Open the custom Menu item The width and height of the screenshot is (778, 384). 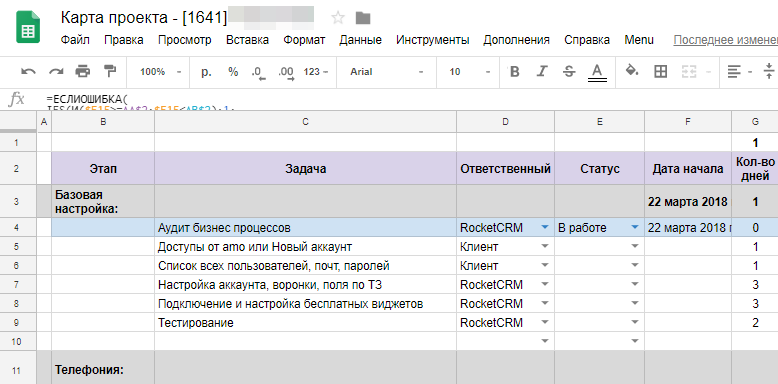tap(639, 40)
